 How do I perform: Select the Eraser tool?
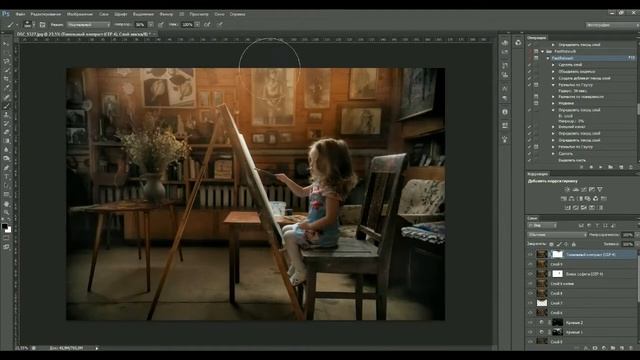pyautogui.click(x=6, y=132)
